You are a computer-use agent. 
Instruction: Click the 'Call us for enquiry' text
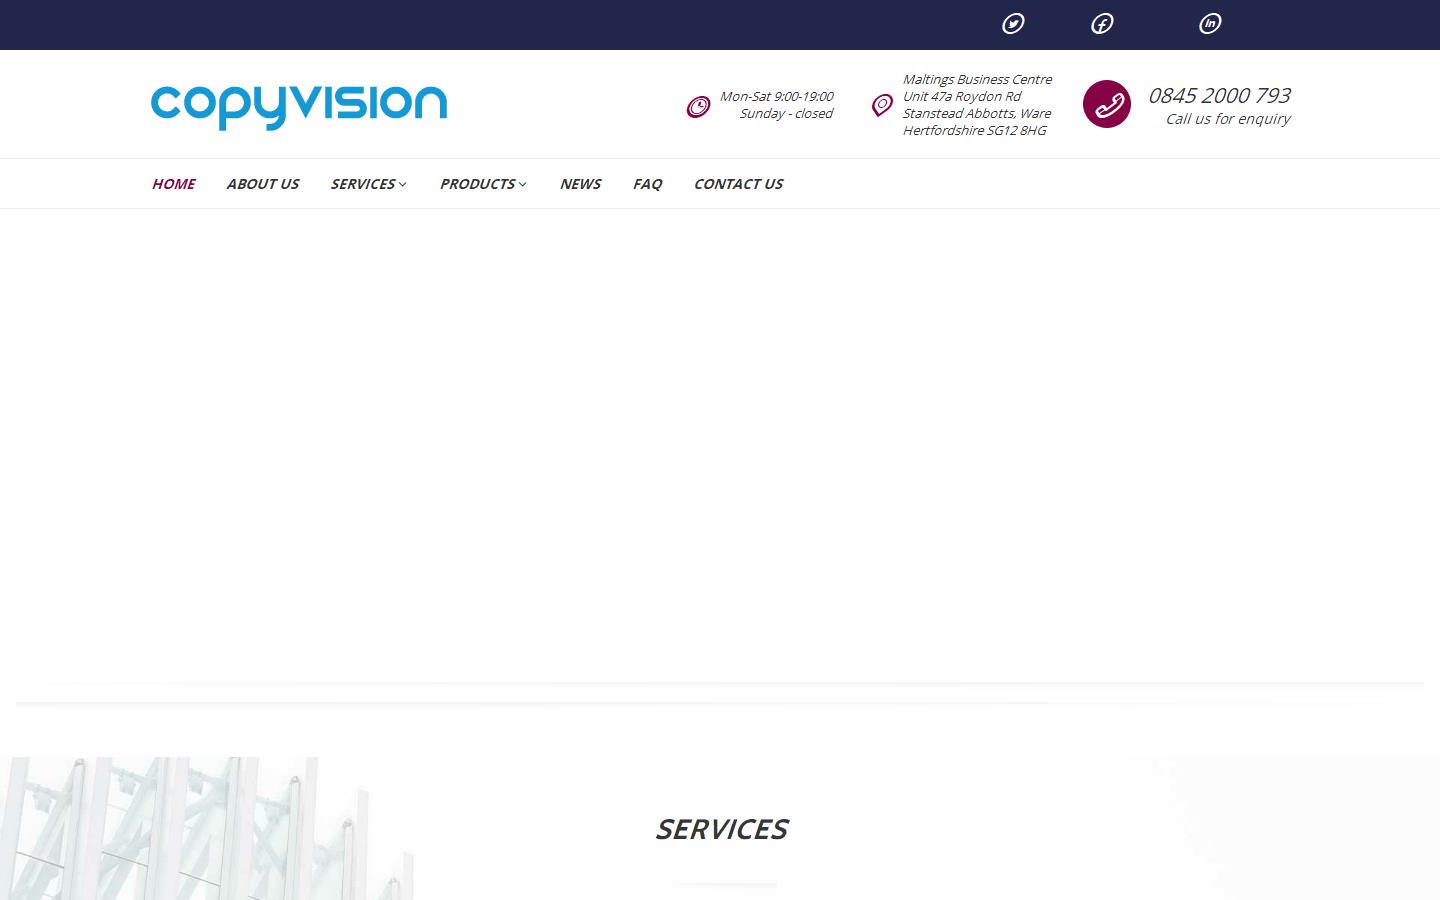click(1227, 119)
